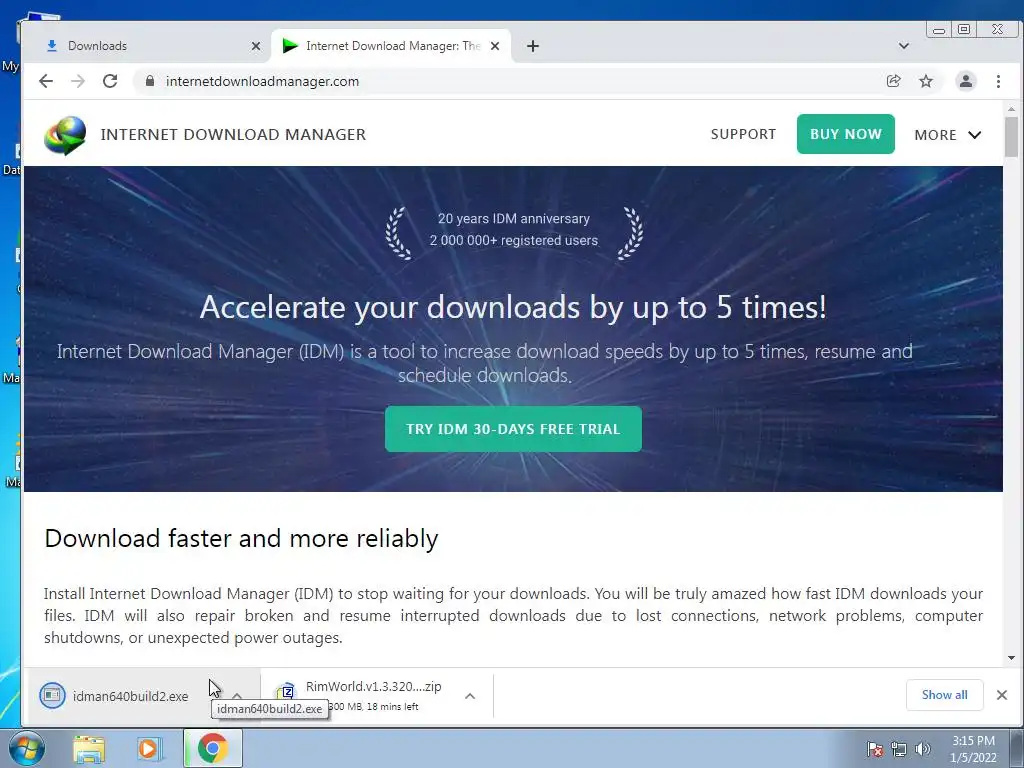Share this page via share icon
This screenshot has width=1024, height=768.
[x=893, y=81]
